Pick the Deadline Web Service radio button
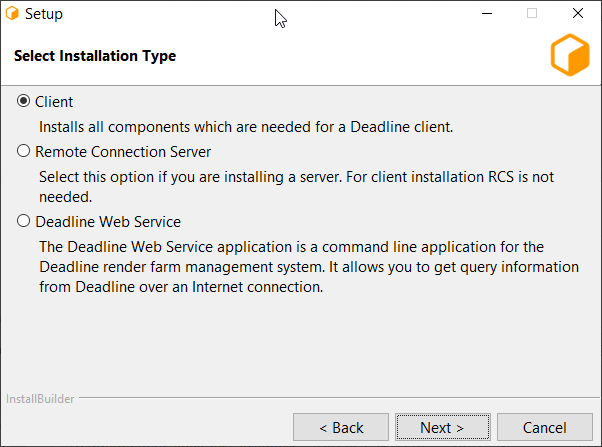The image size is (602, 447). click(x=24, y=222)
